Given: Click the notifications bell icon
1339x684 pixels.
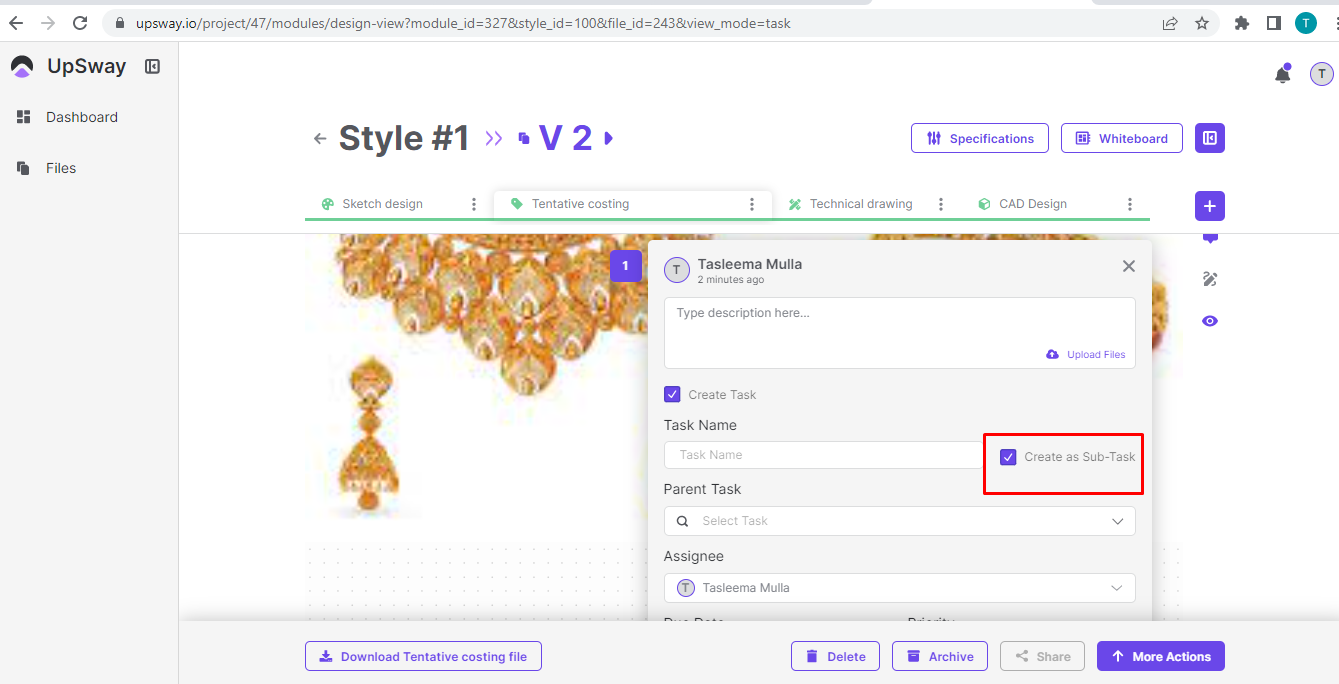Looking at the screenshot, I should click(x=1282, y=74).
